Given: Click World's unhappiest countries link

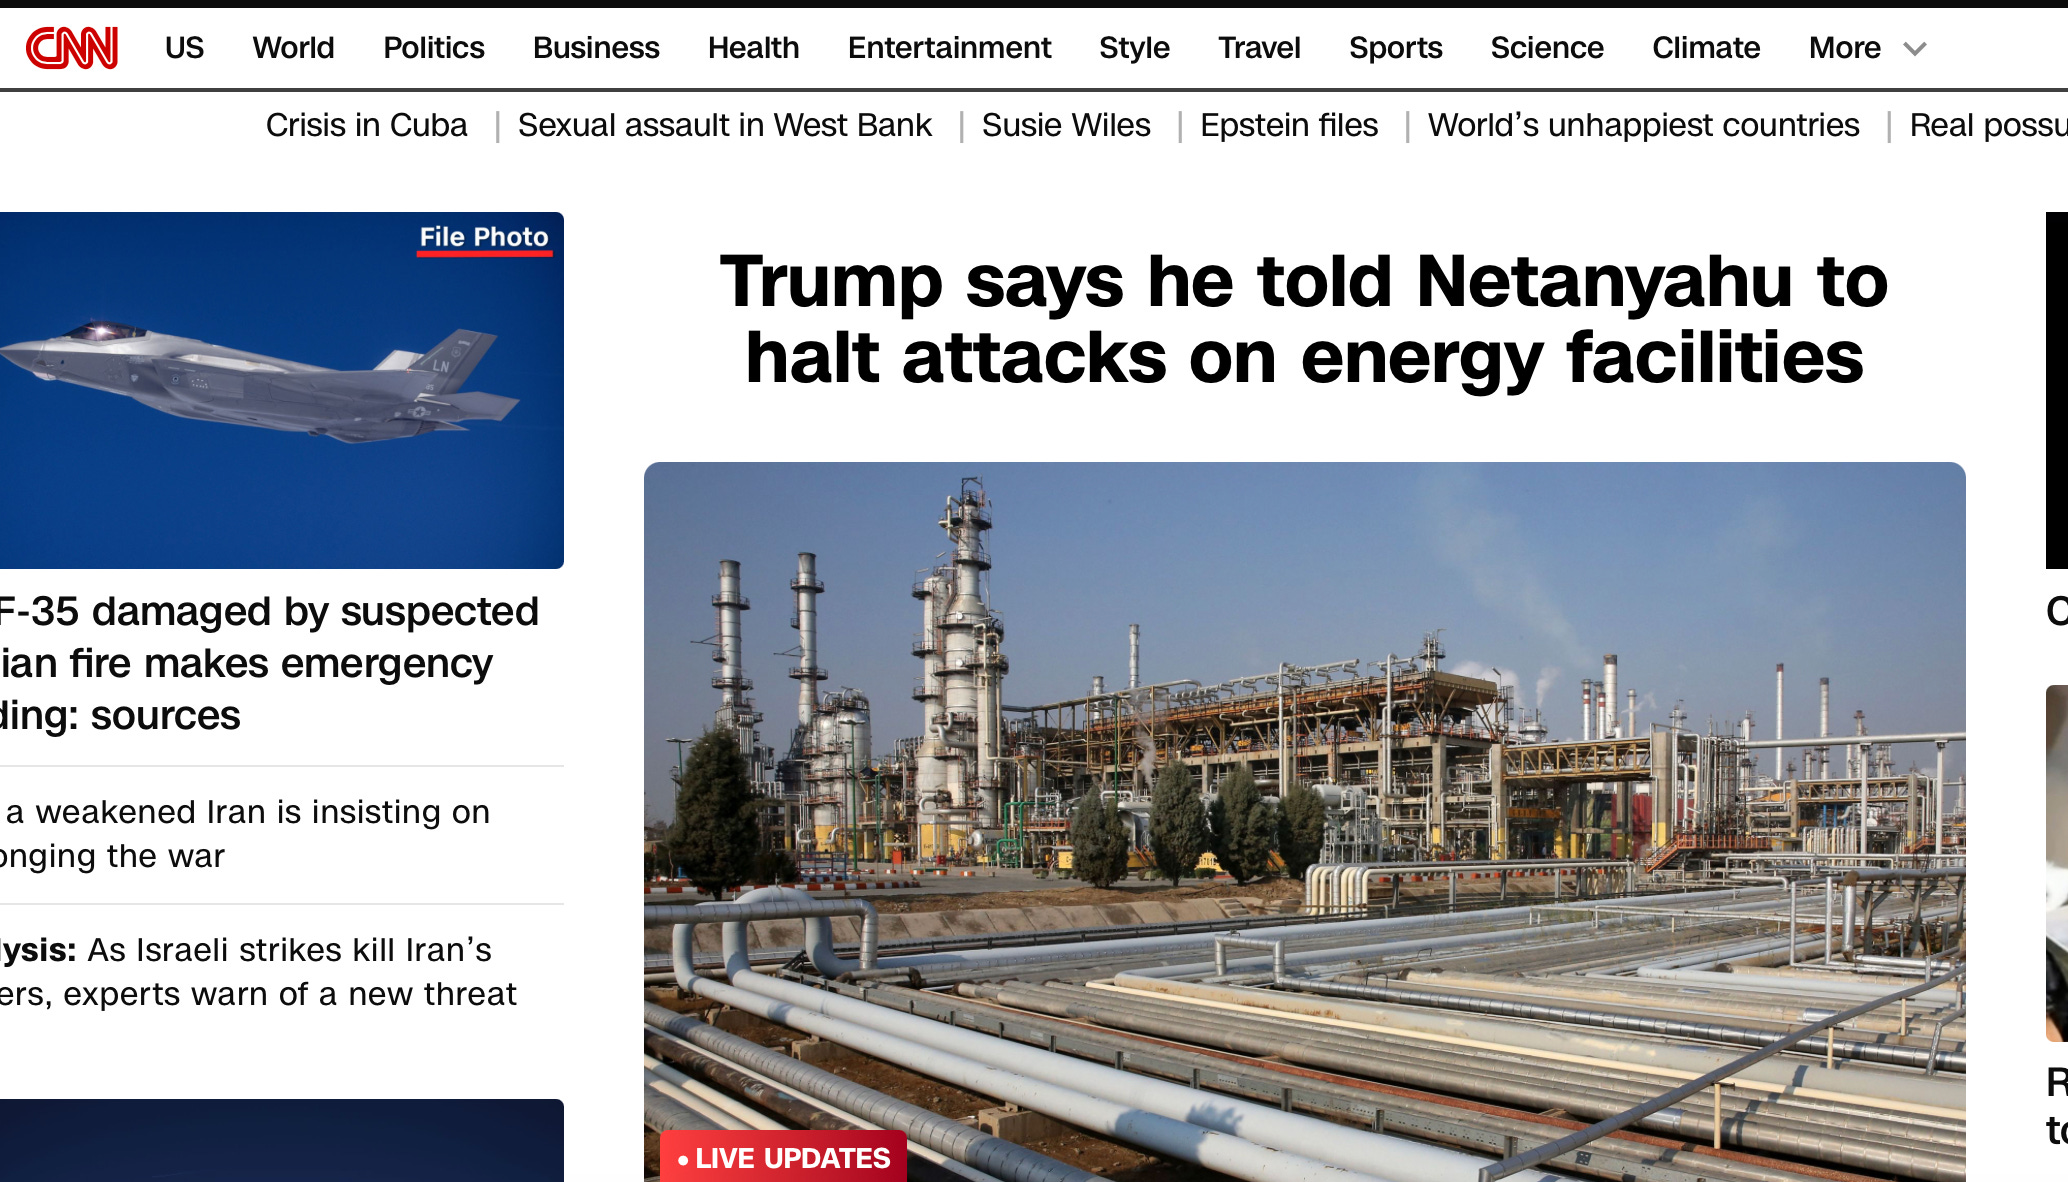Looking at the screenshot, I should pyautogui.click(x=1644, y=125).
